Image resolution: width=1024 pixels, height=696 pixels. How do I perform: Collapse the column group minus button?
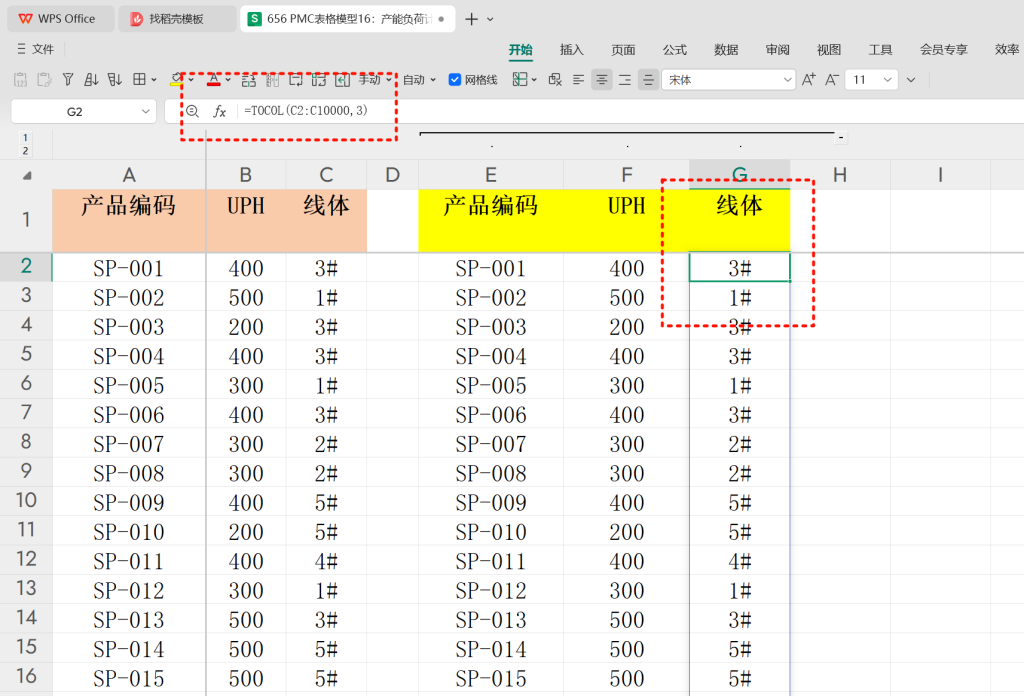coord(841,137)
